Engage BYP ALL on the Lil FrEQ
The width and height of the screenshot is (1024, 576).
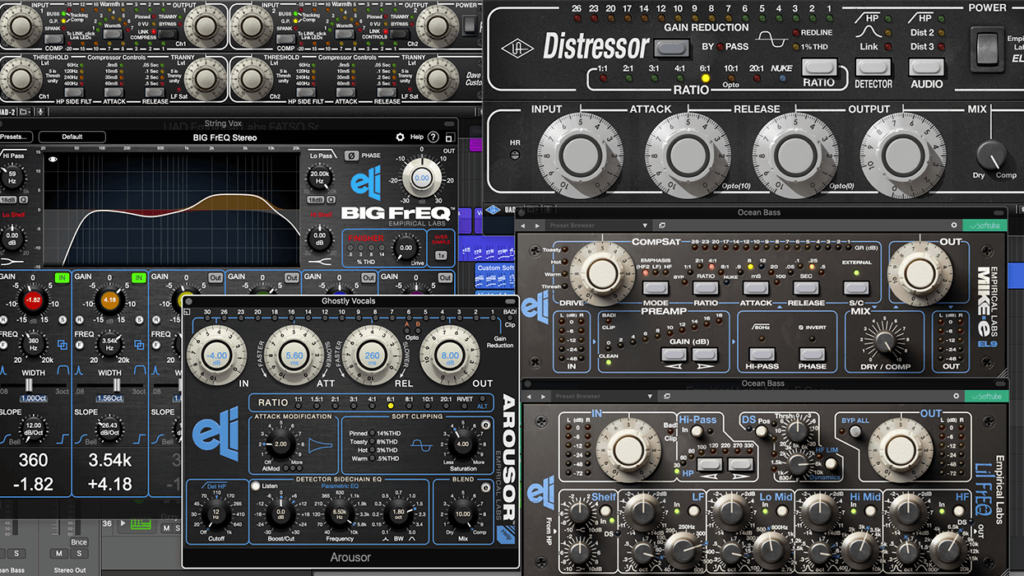(x=855, y=432)
